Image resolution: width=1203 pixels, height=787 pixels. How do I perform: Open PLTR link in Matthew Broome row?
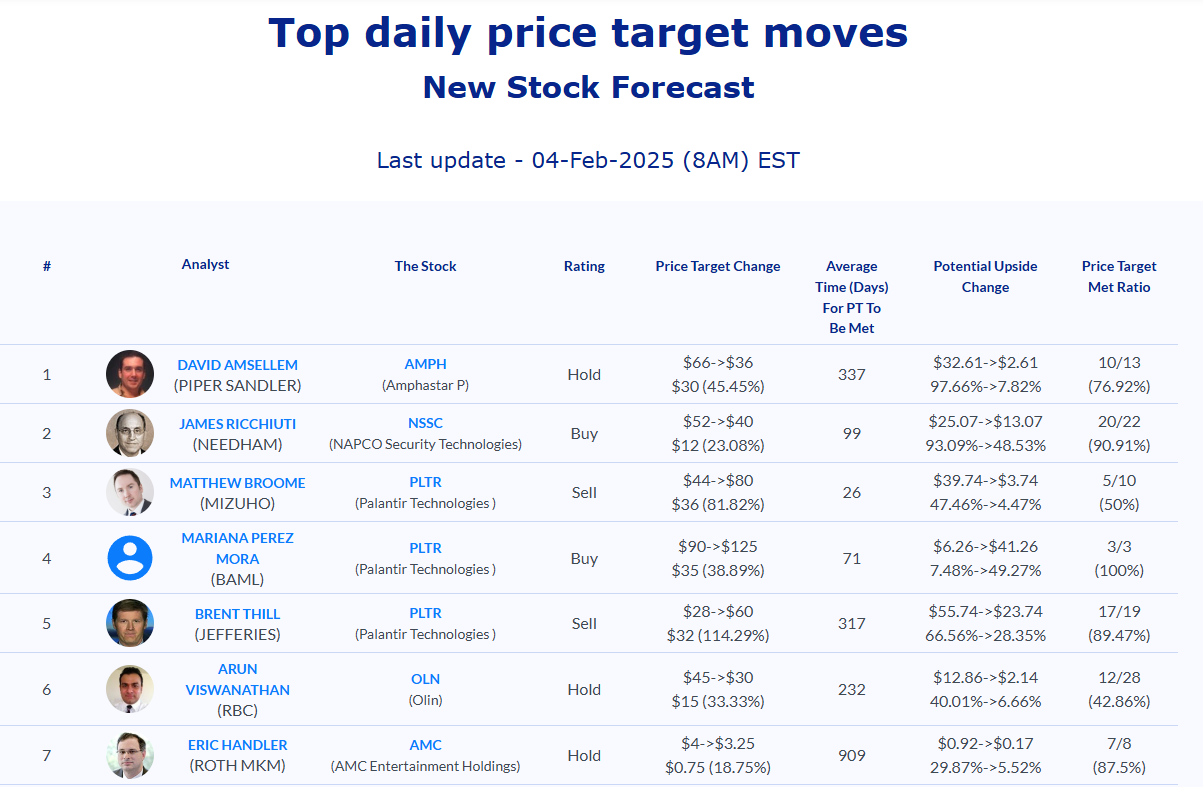[x=425, y=482]
